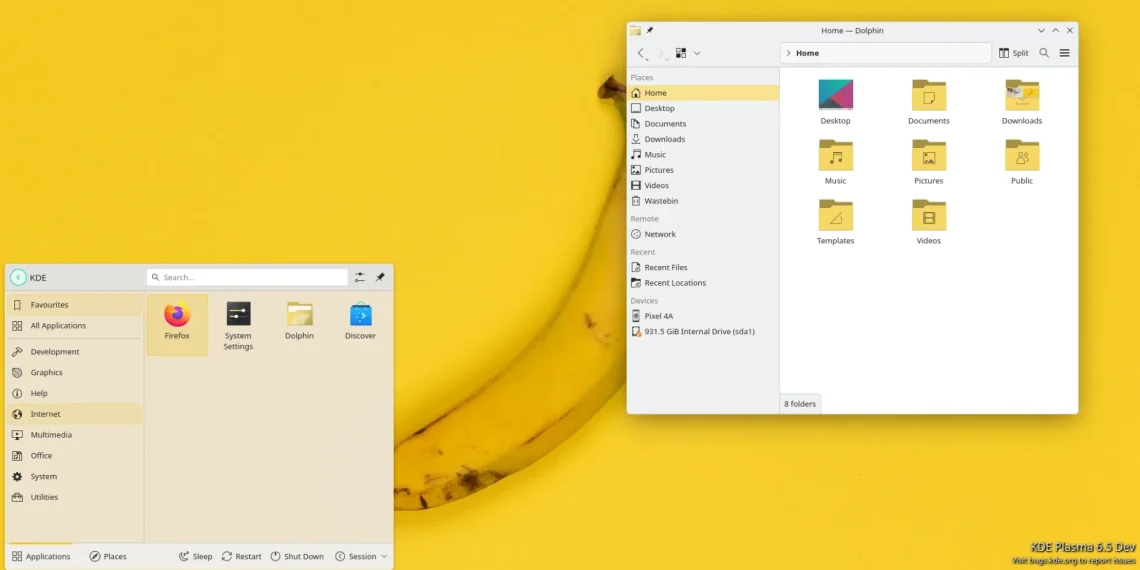Viewport: 1140px width, 570px height.
Task: Open the Music folder icon in Dolphin view
Action: [835, 161]
